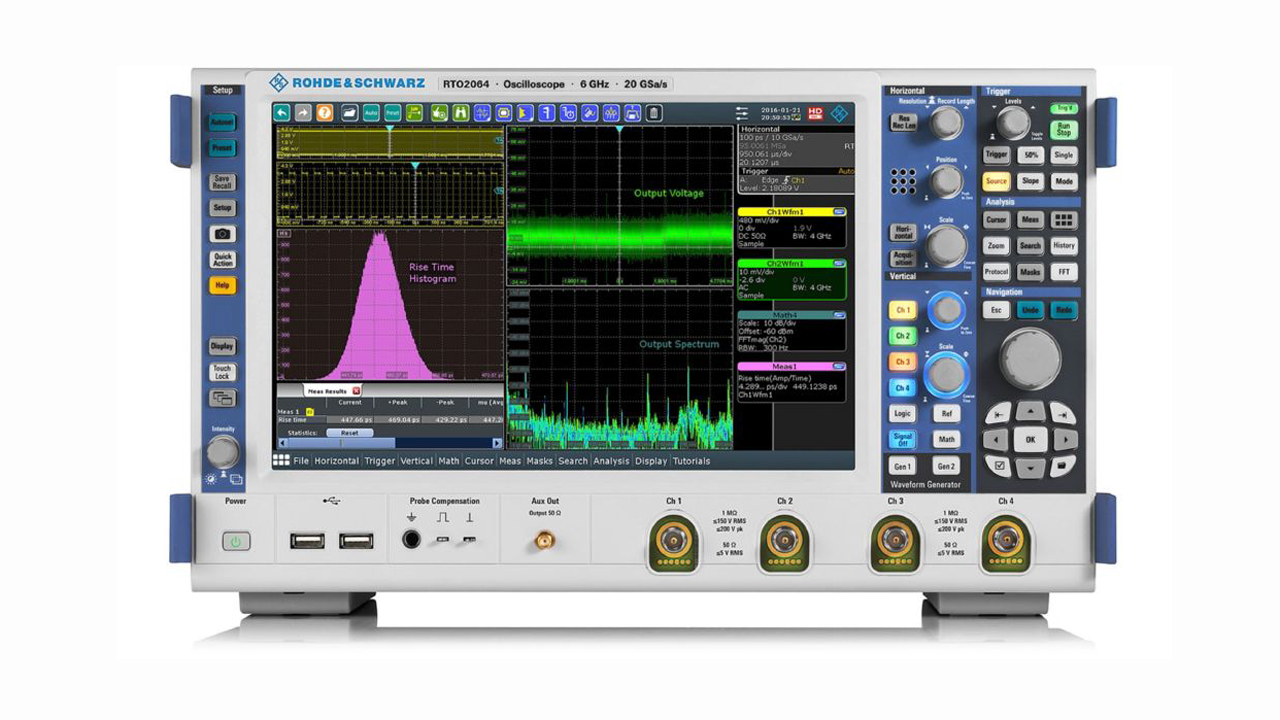Toggle the Gen 2 waveform generator button

coord(946,466)
